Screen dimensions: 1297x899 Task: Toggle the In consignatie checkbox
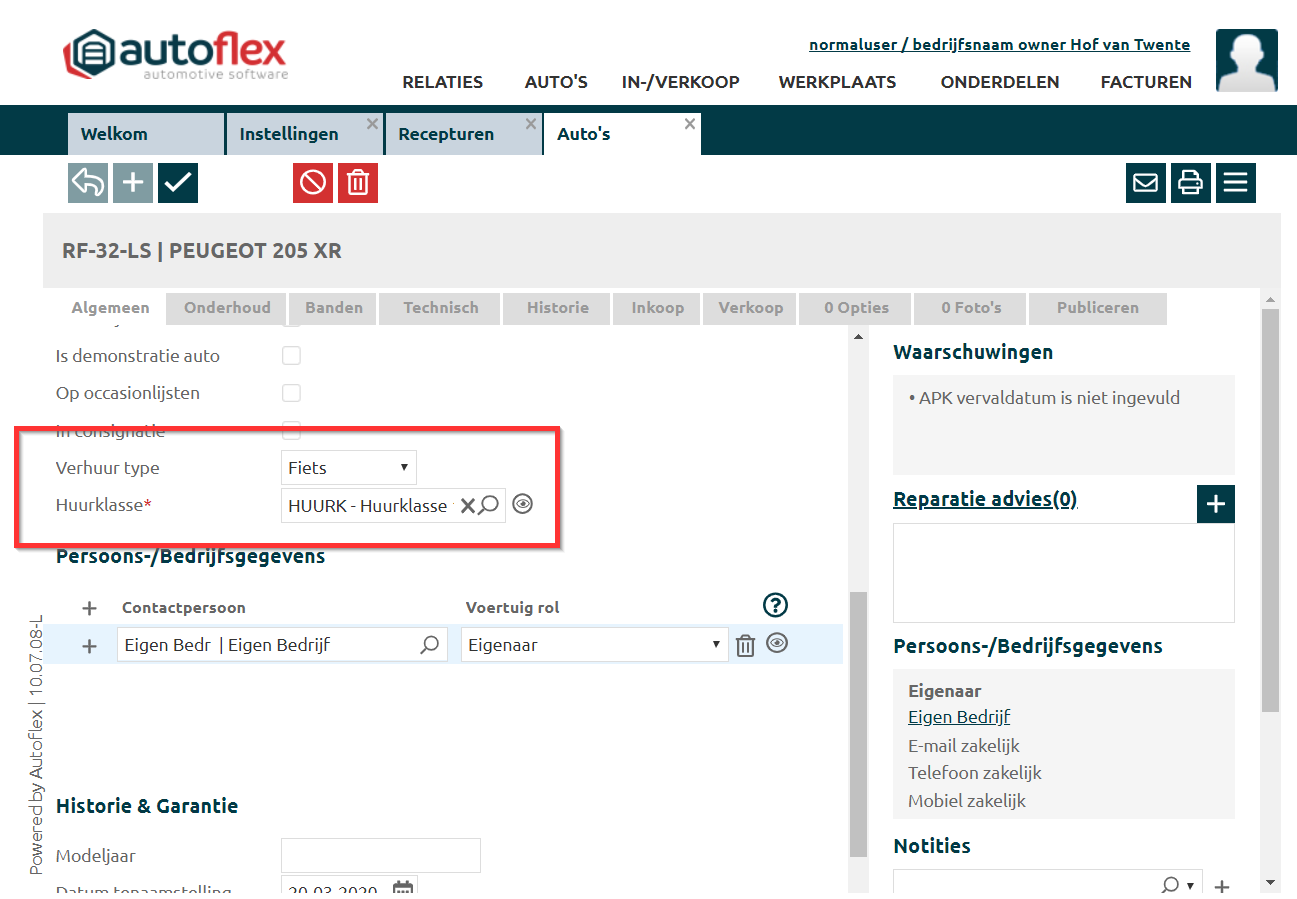click(x=291, y=431)
